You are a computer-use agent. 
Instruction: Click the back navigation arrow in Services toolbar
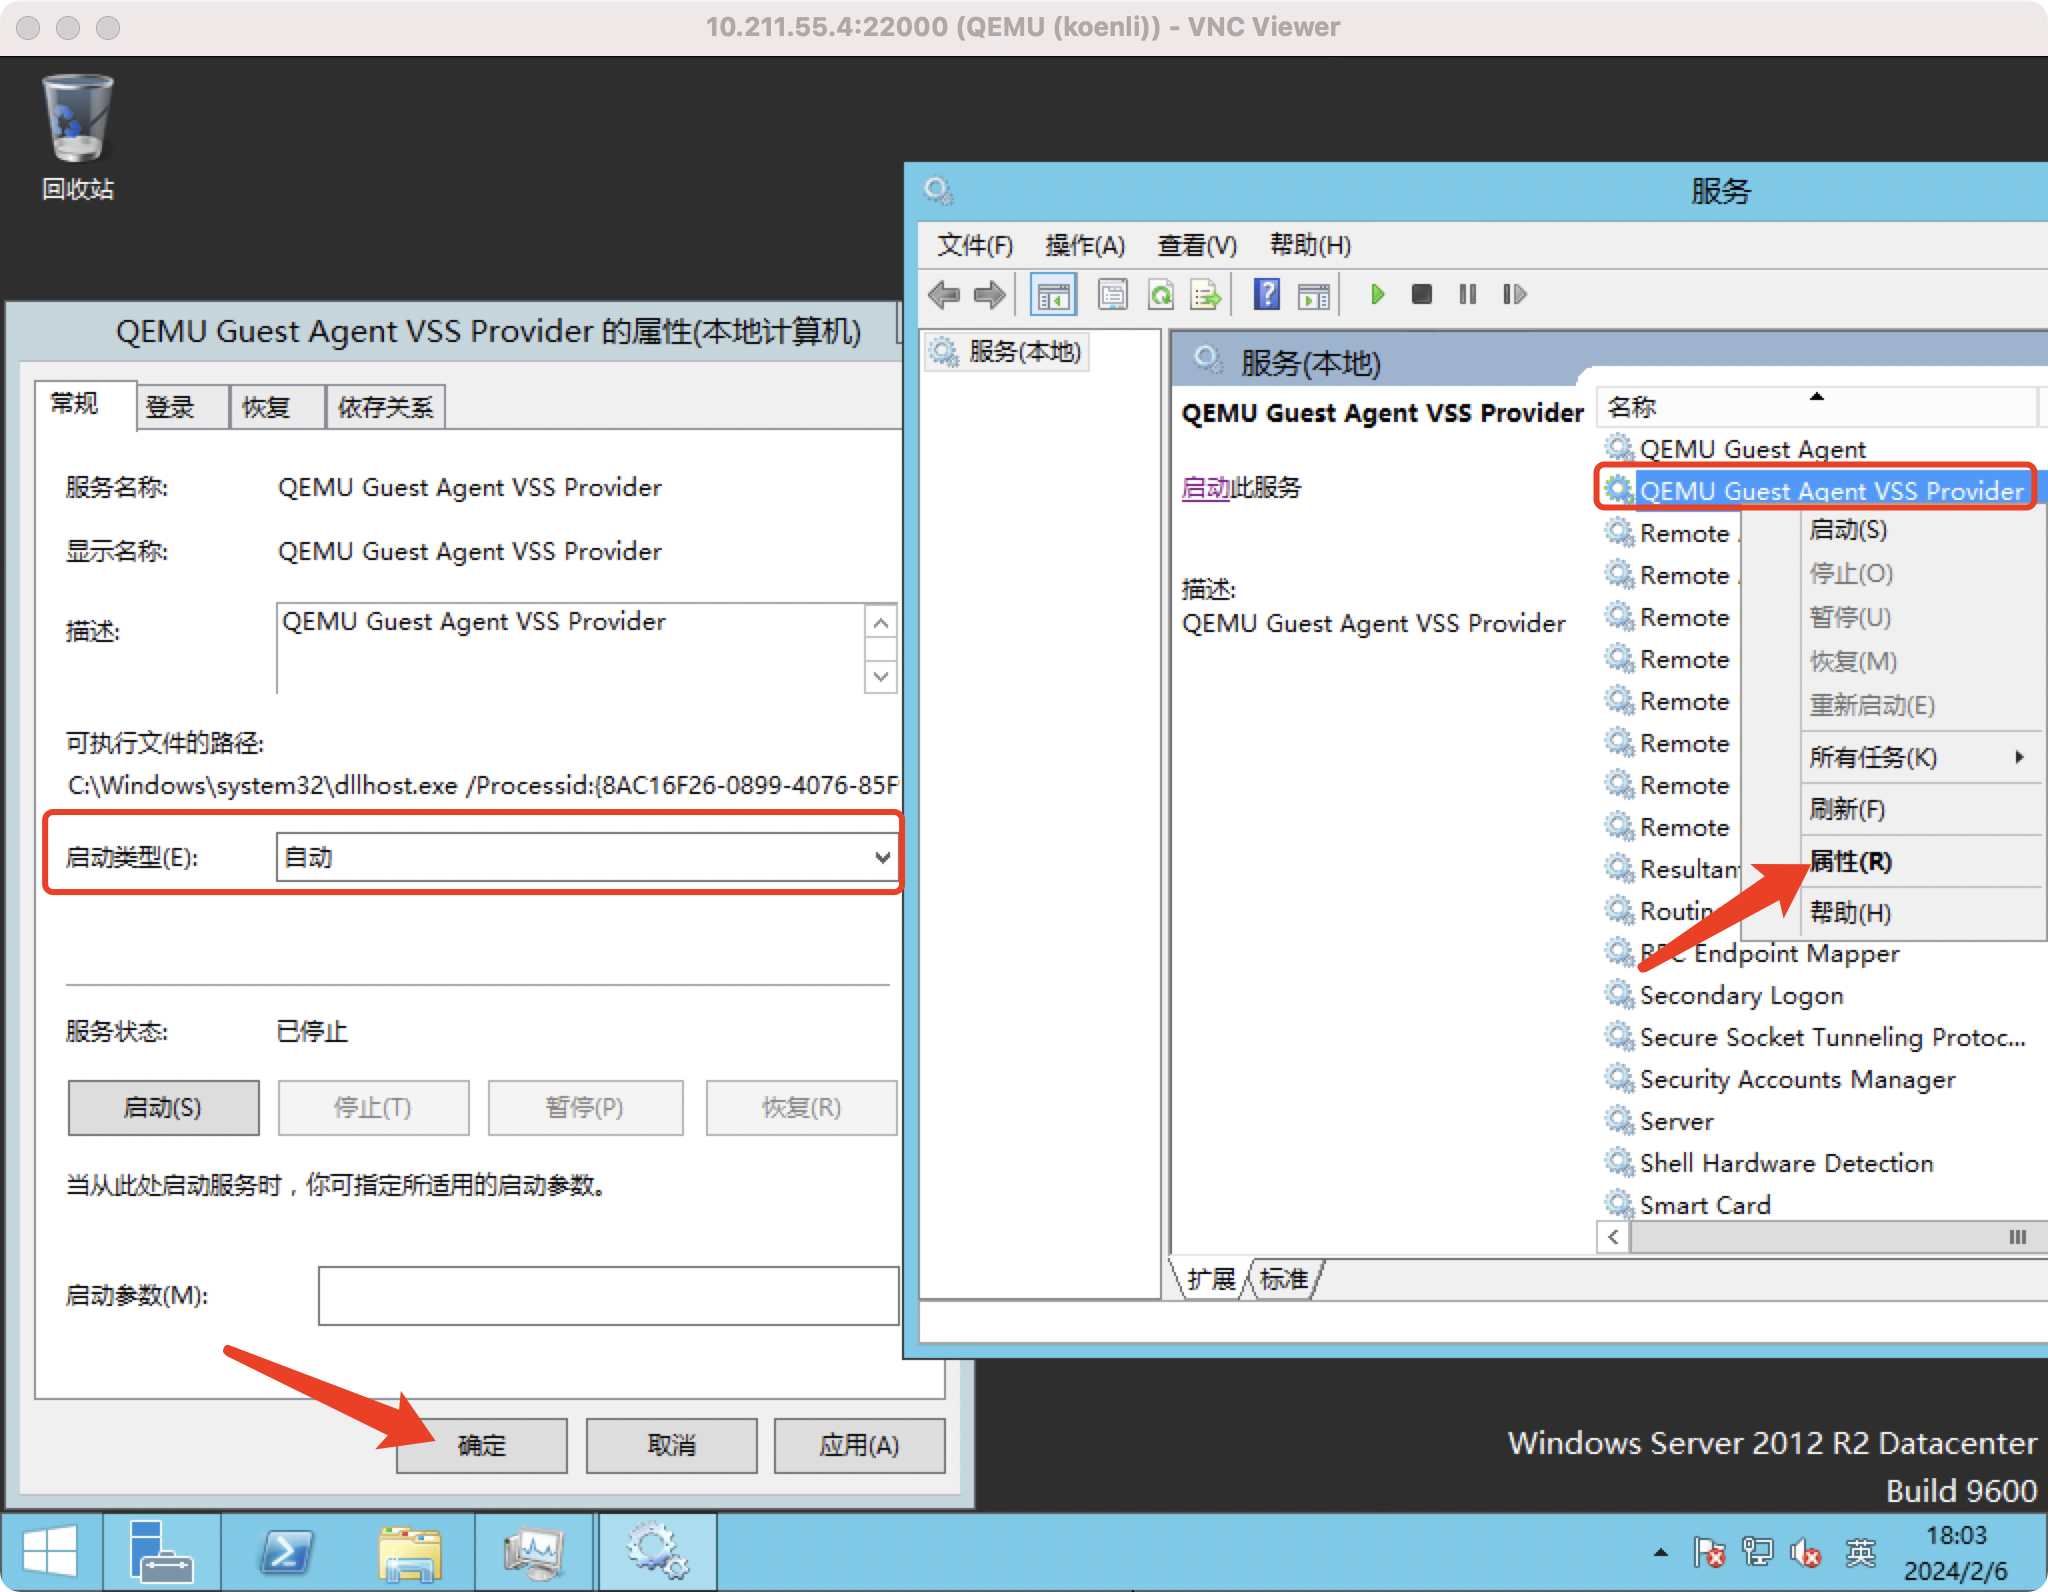(x=944, y=294)
